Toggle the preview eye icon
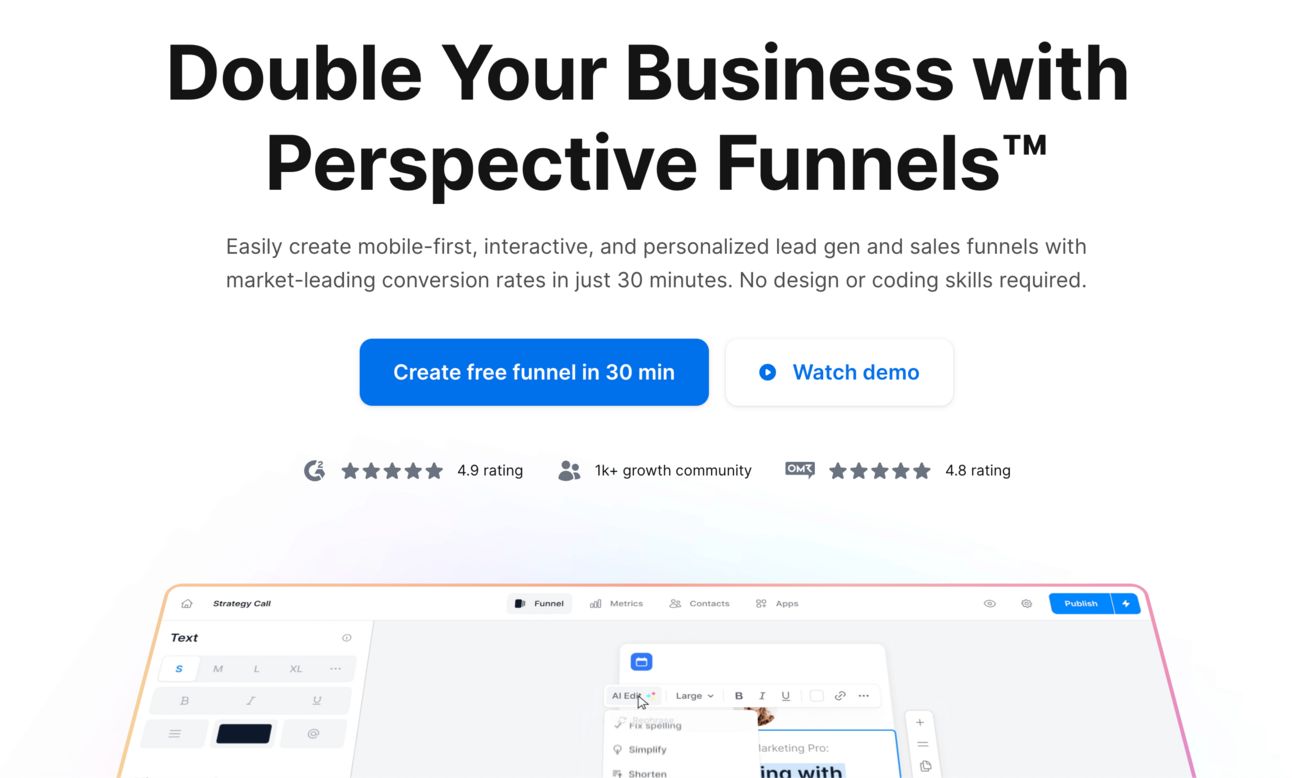Screen dimensions: 1292x778 pos(989,604)
